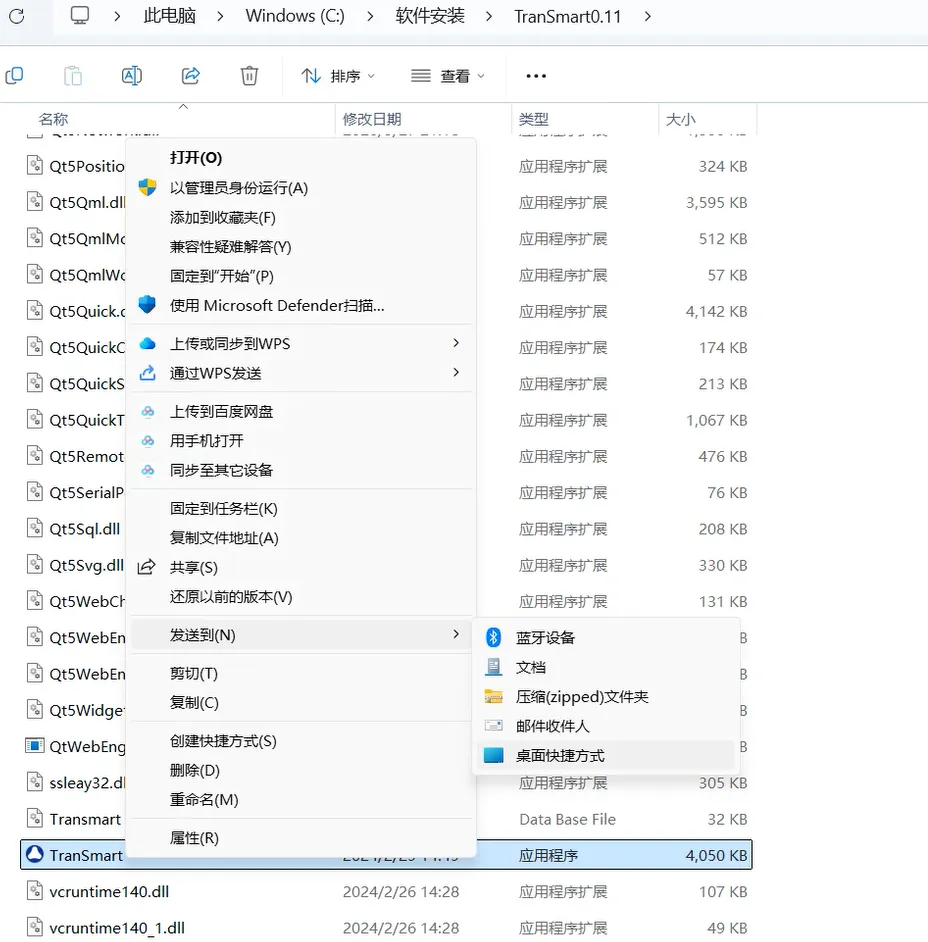Choose 以管理员身份运行(A)
Image resolution: width=928 pixels, height=942 pixels.
301,188
